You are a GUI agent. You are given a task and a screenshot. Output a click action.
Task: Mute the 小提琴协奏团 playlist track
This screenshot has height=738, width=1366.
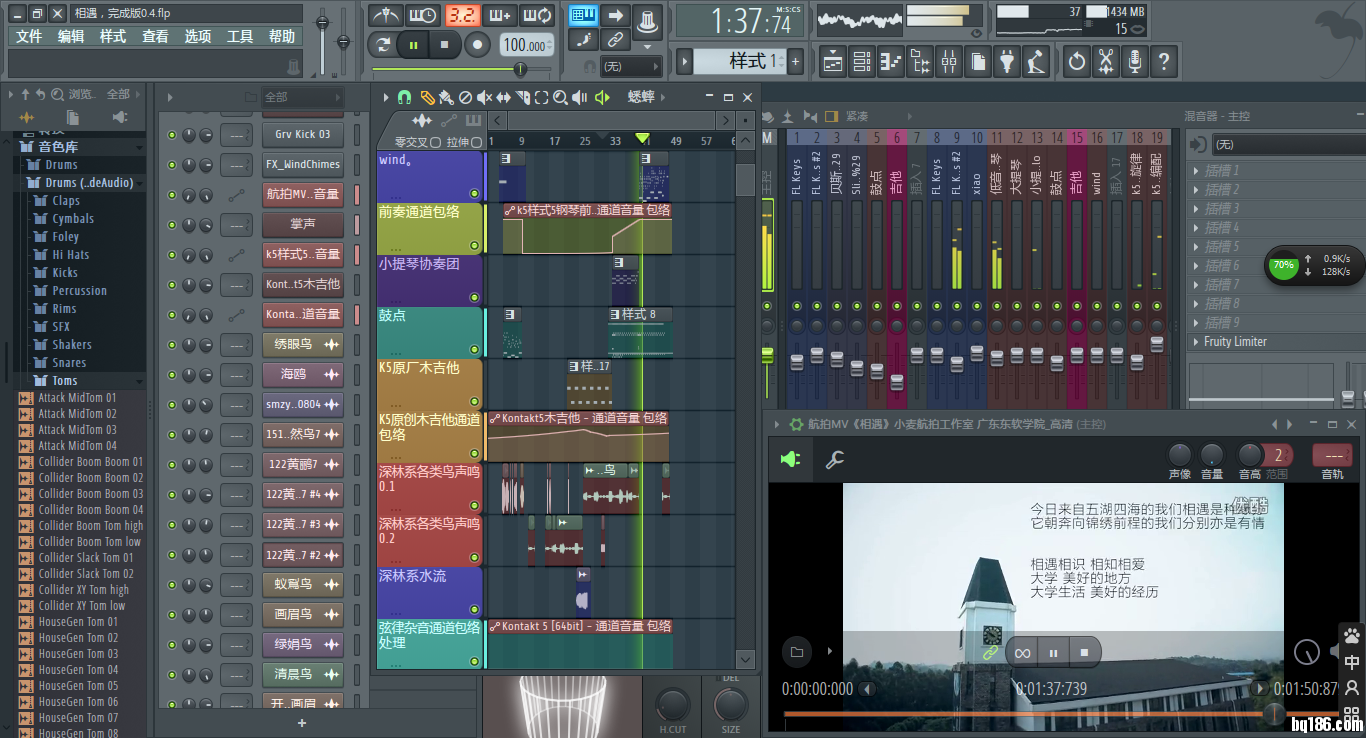pos(475,297)
